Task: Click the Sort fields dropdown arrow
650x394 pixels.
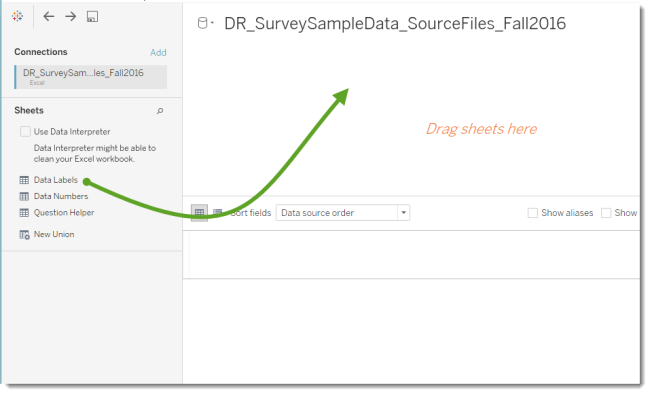Action: [x=403, y=213]
